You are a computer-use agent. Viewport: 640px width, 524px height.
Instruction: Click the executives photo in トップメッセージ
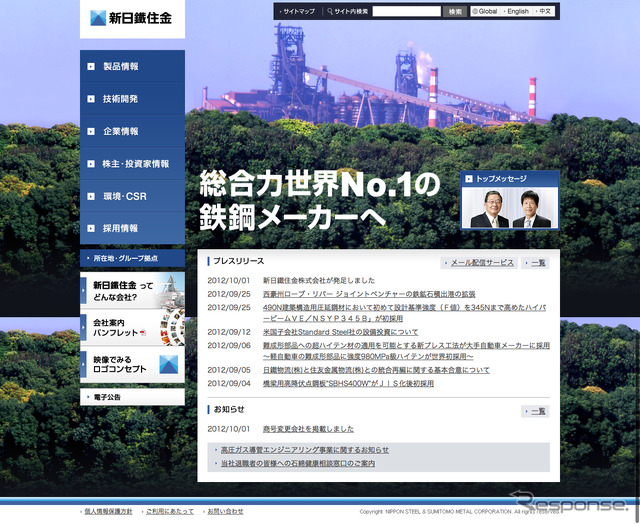(510, 208)
